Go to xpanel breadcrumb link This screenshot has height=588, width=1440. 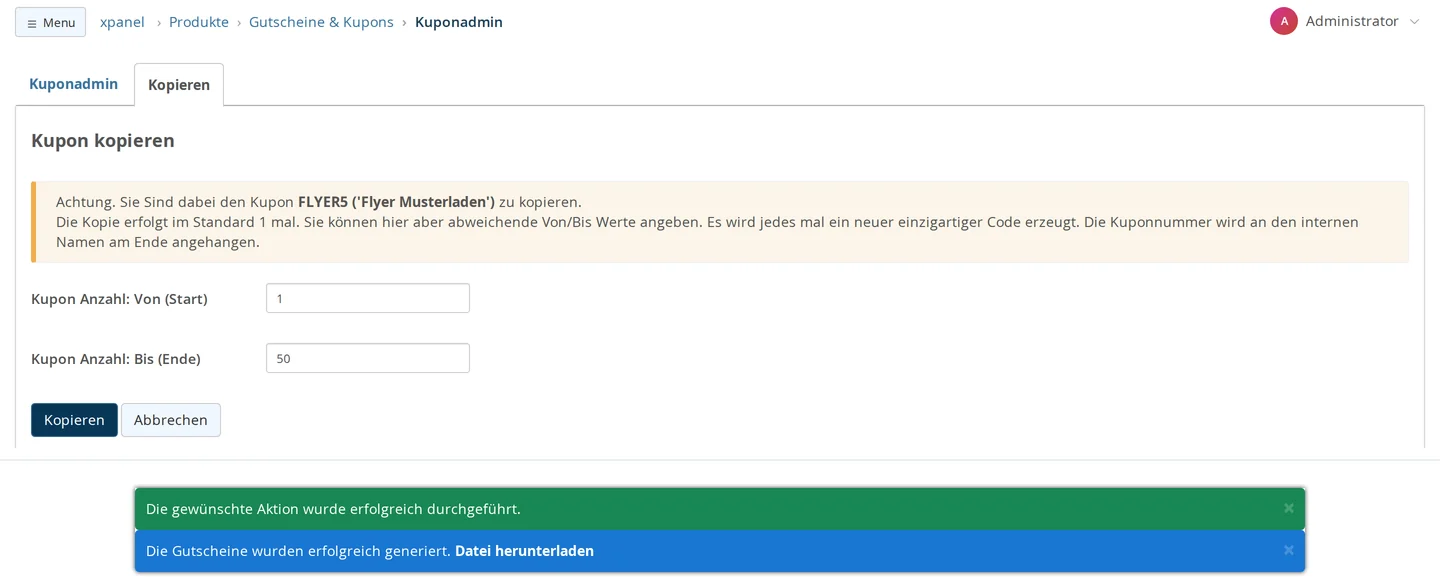(122, 22)
